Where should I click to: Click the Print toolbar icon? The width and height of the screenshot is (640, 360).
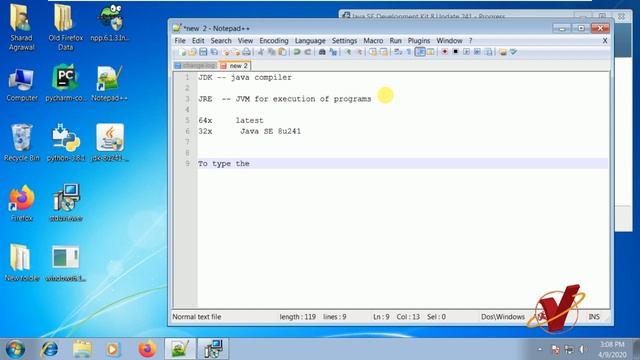[247, 52]
